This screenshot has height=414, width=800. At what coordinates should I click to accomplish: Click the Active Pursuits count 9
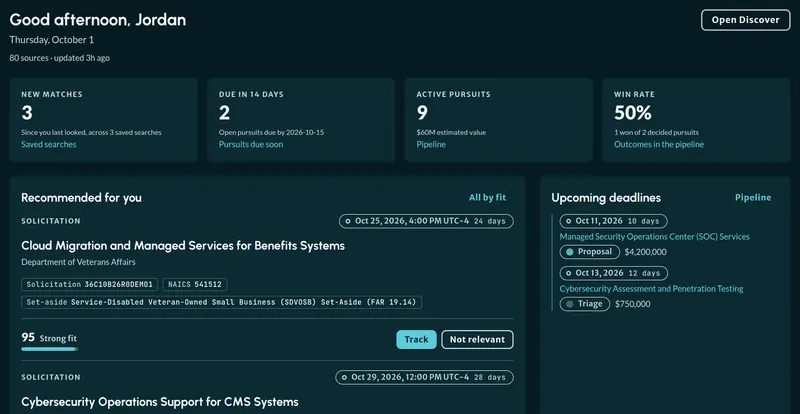422,113
